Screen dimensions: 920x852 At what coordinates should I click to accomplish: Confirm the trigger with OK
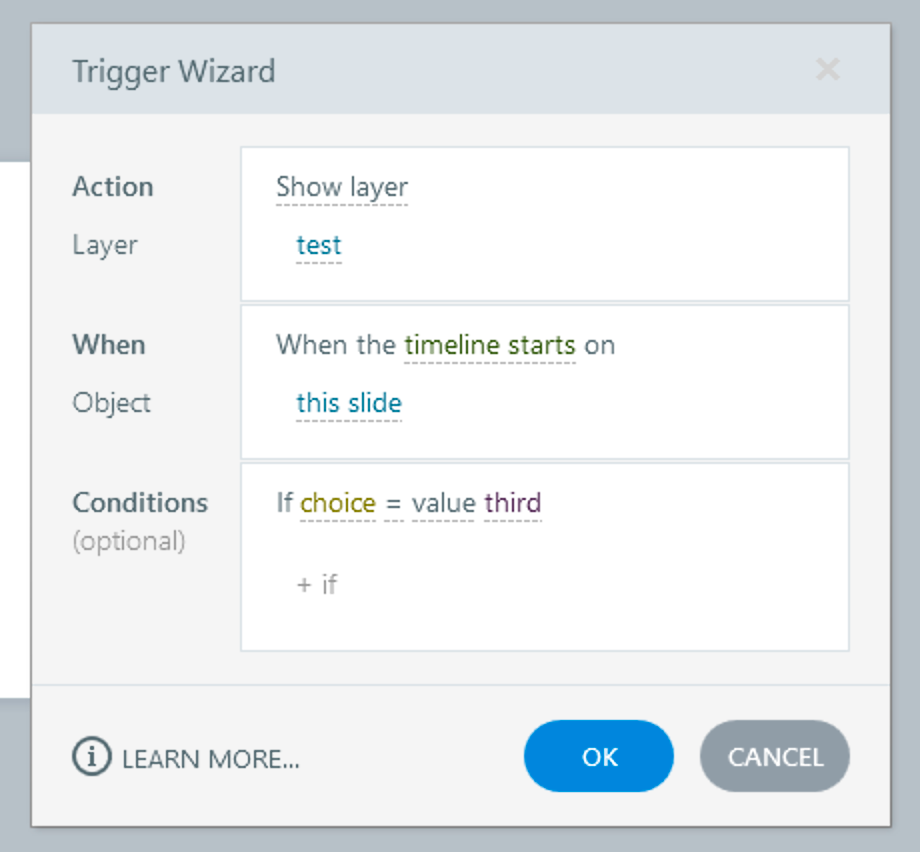[x=599, y=757]
